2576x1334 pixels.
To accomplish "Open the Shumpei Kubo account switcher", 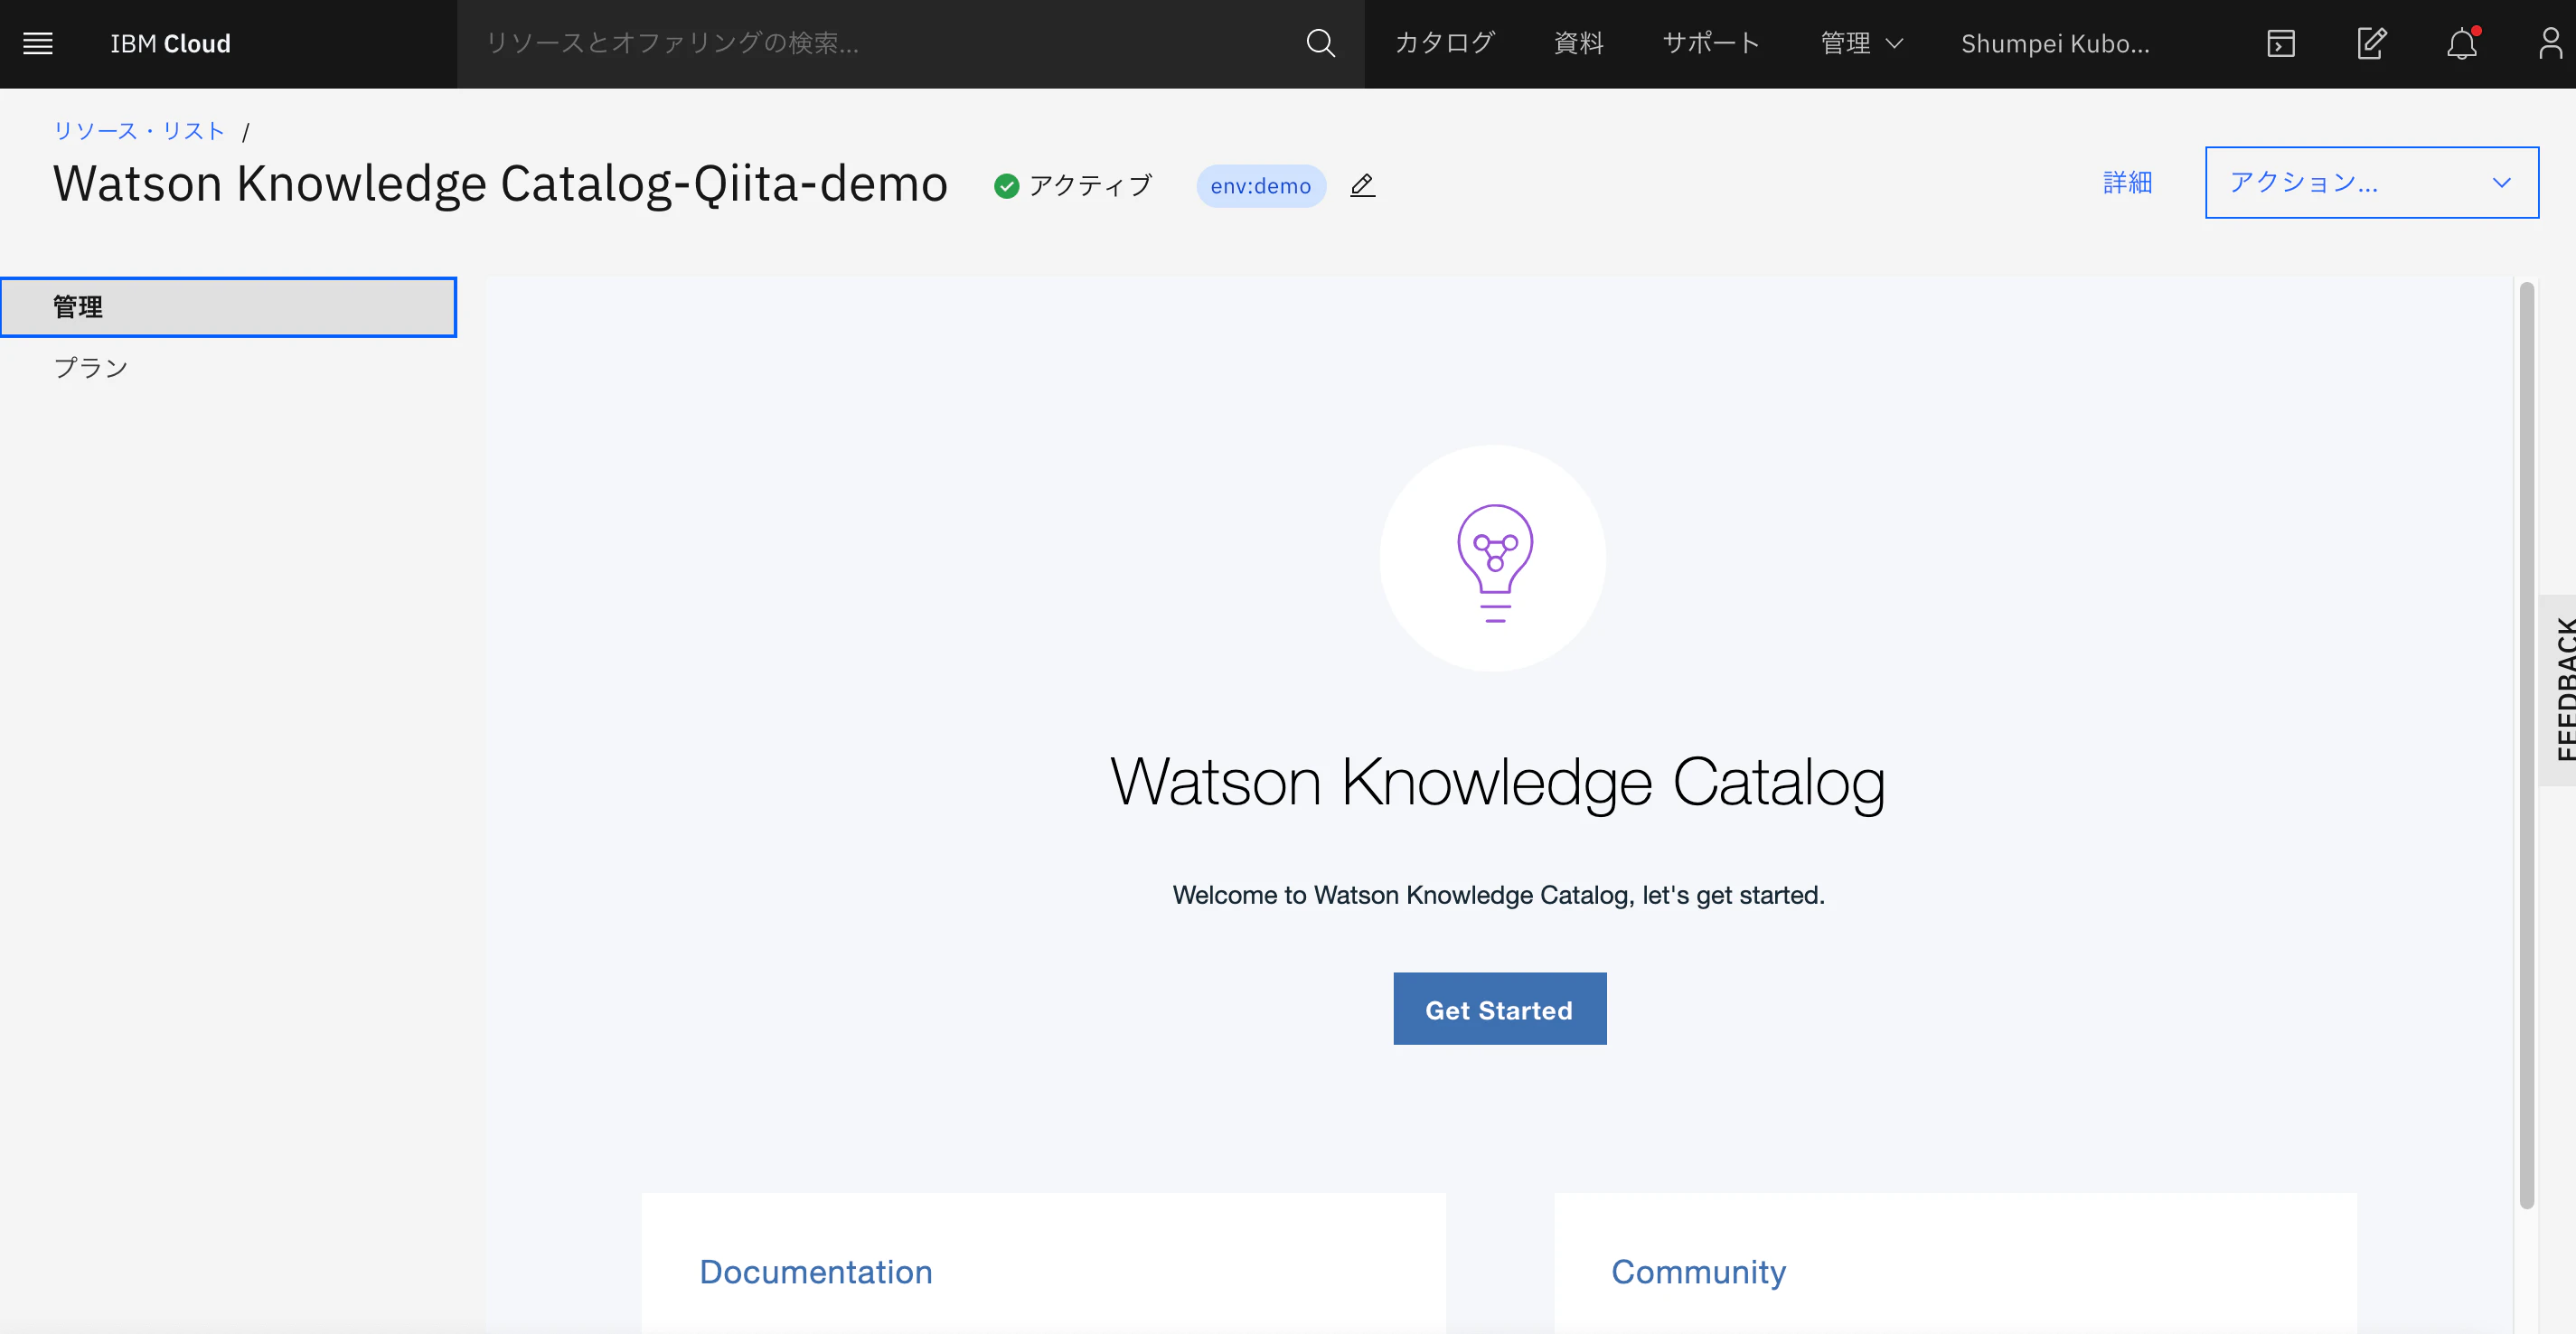I will coord(2055,43).
